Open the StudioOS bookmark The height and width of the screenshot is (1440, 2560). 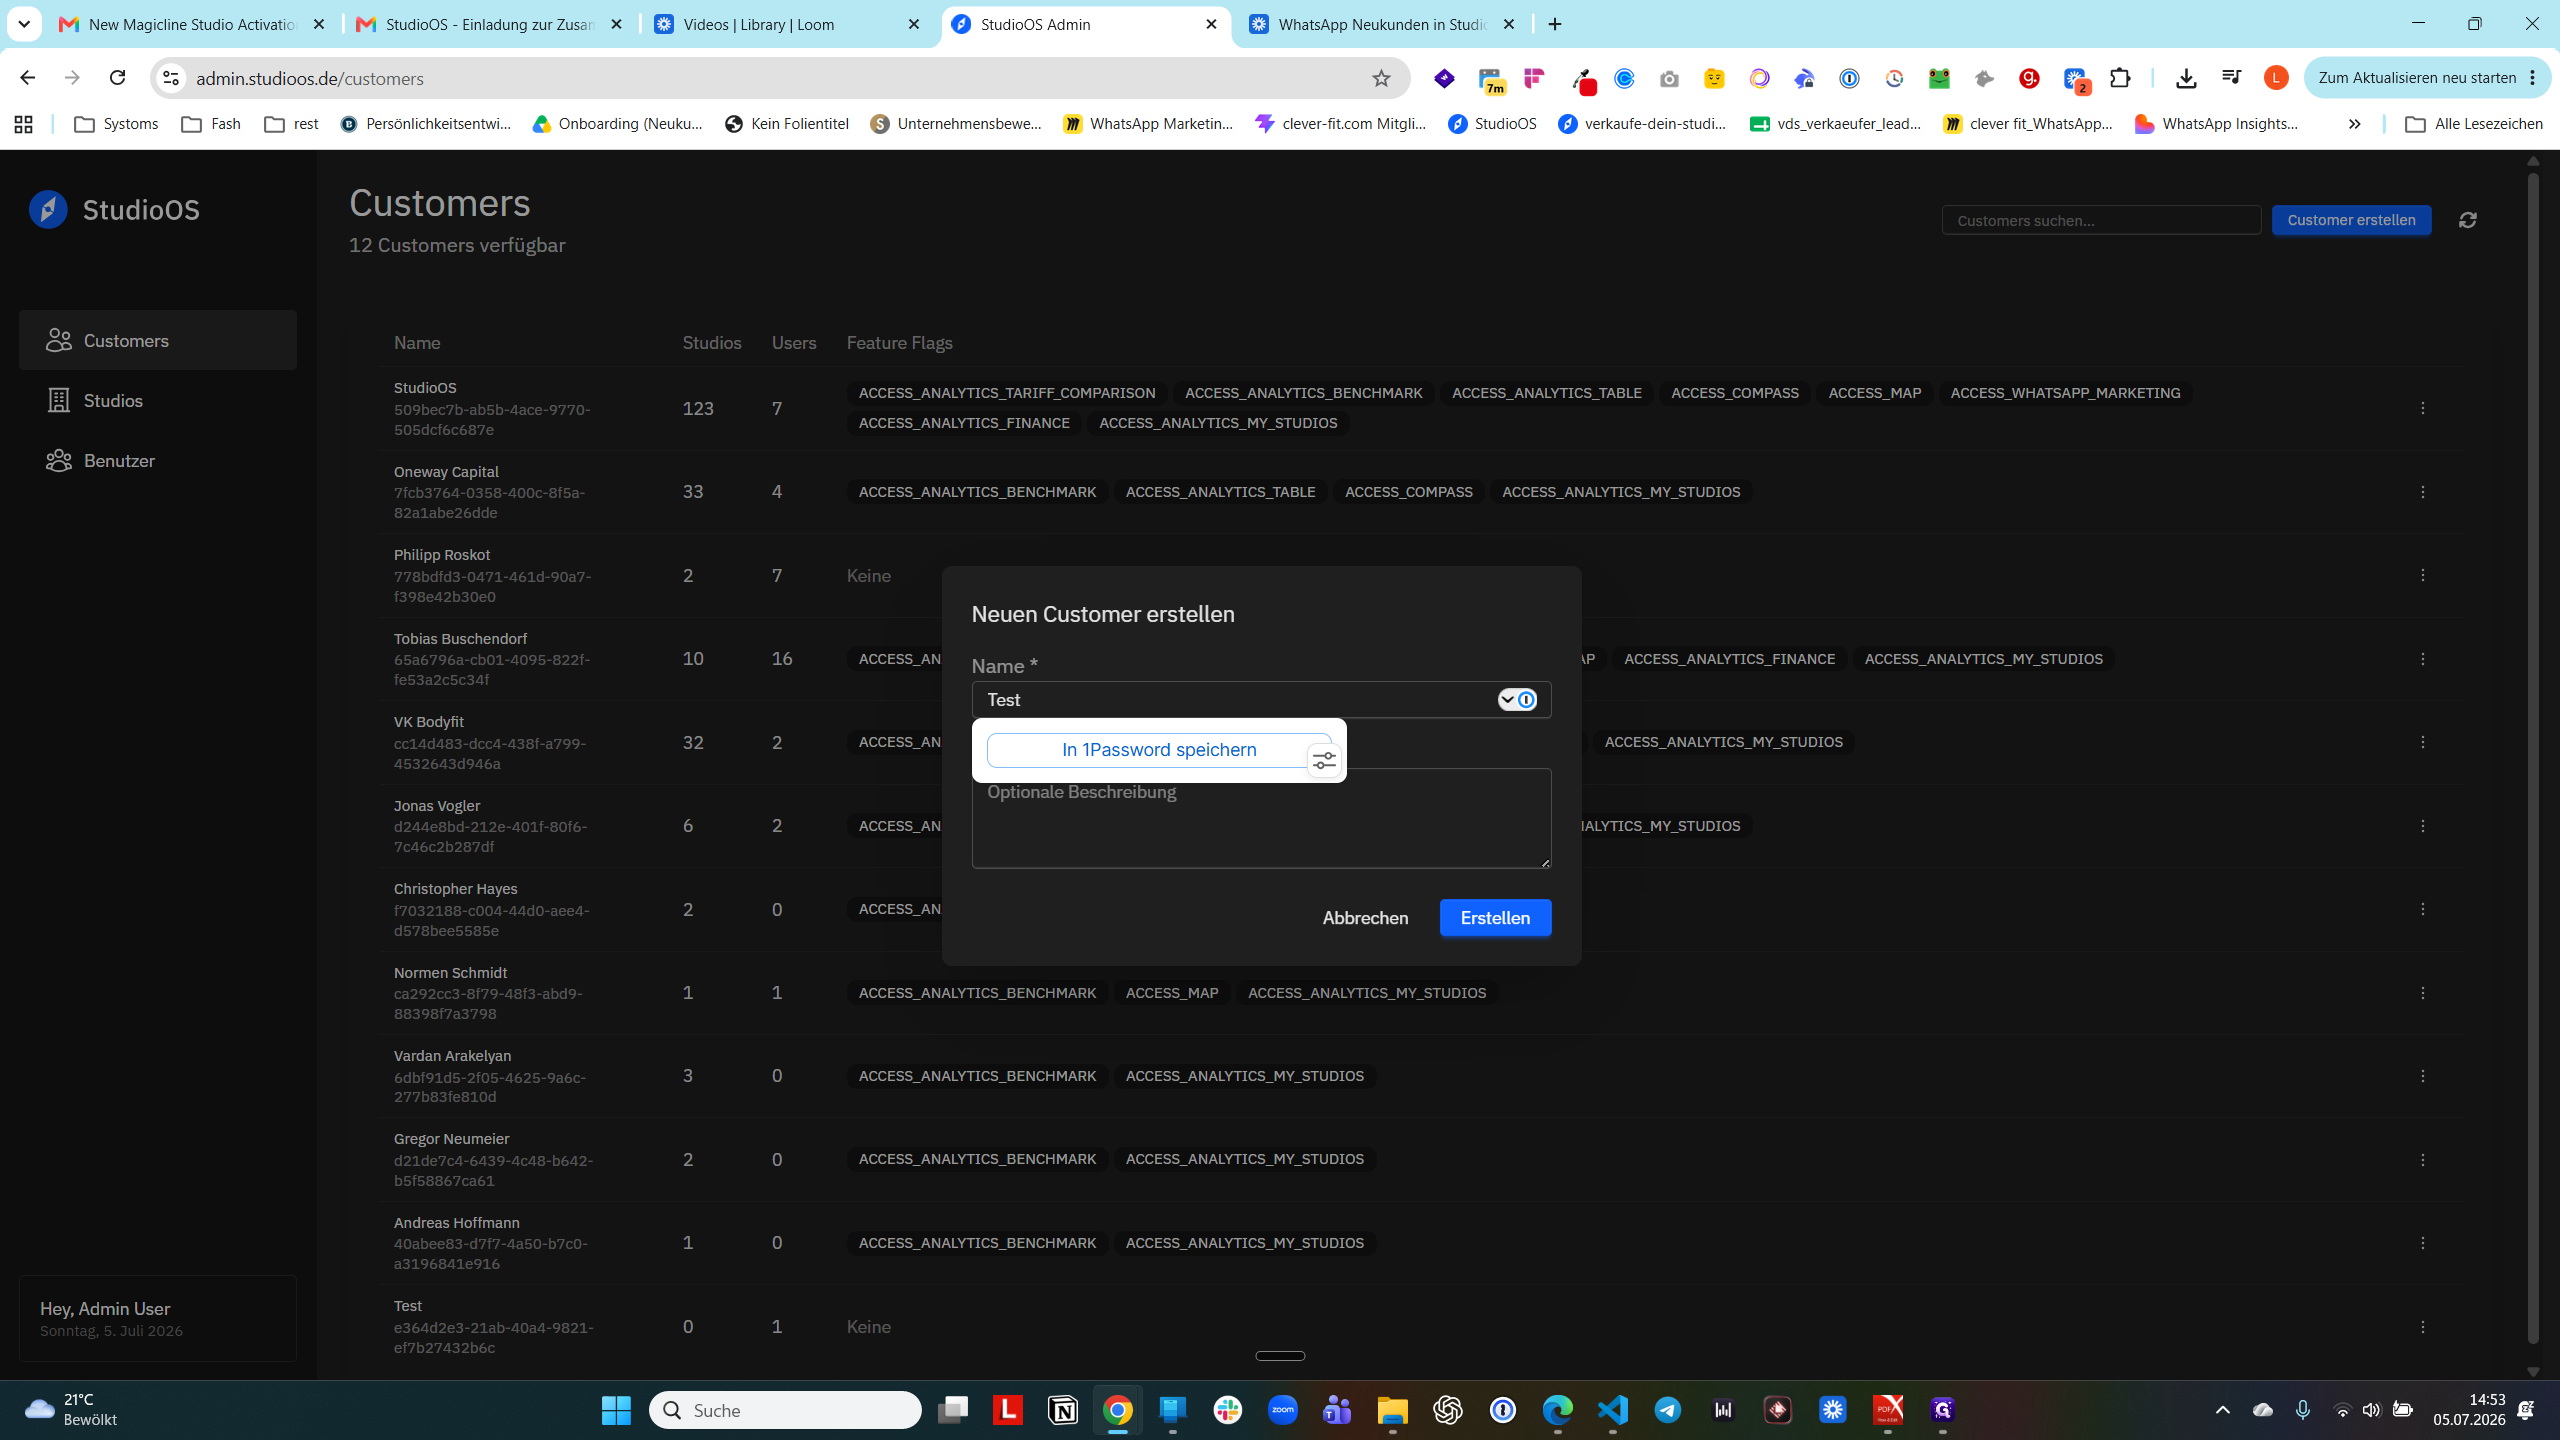click(x=1492, y=124)
